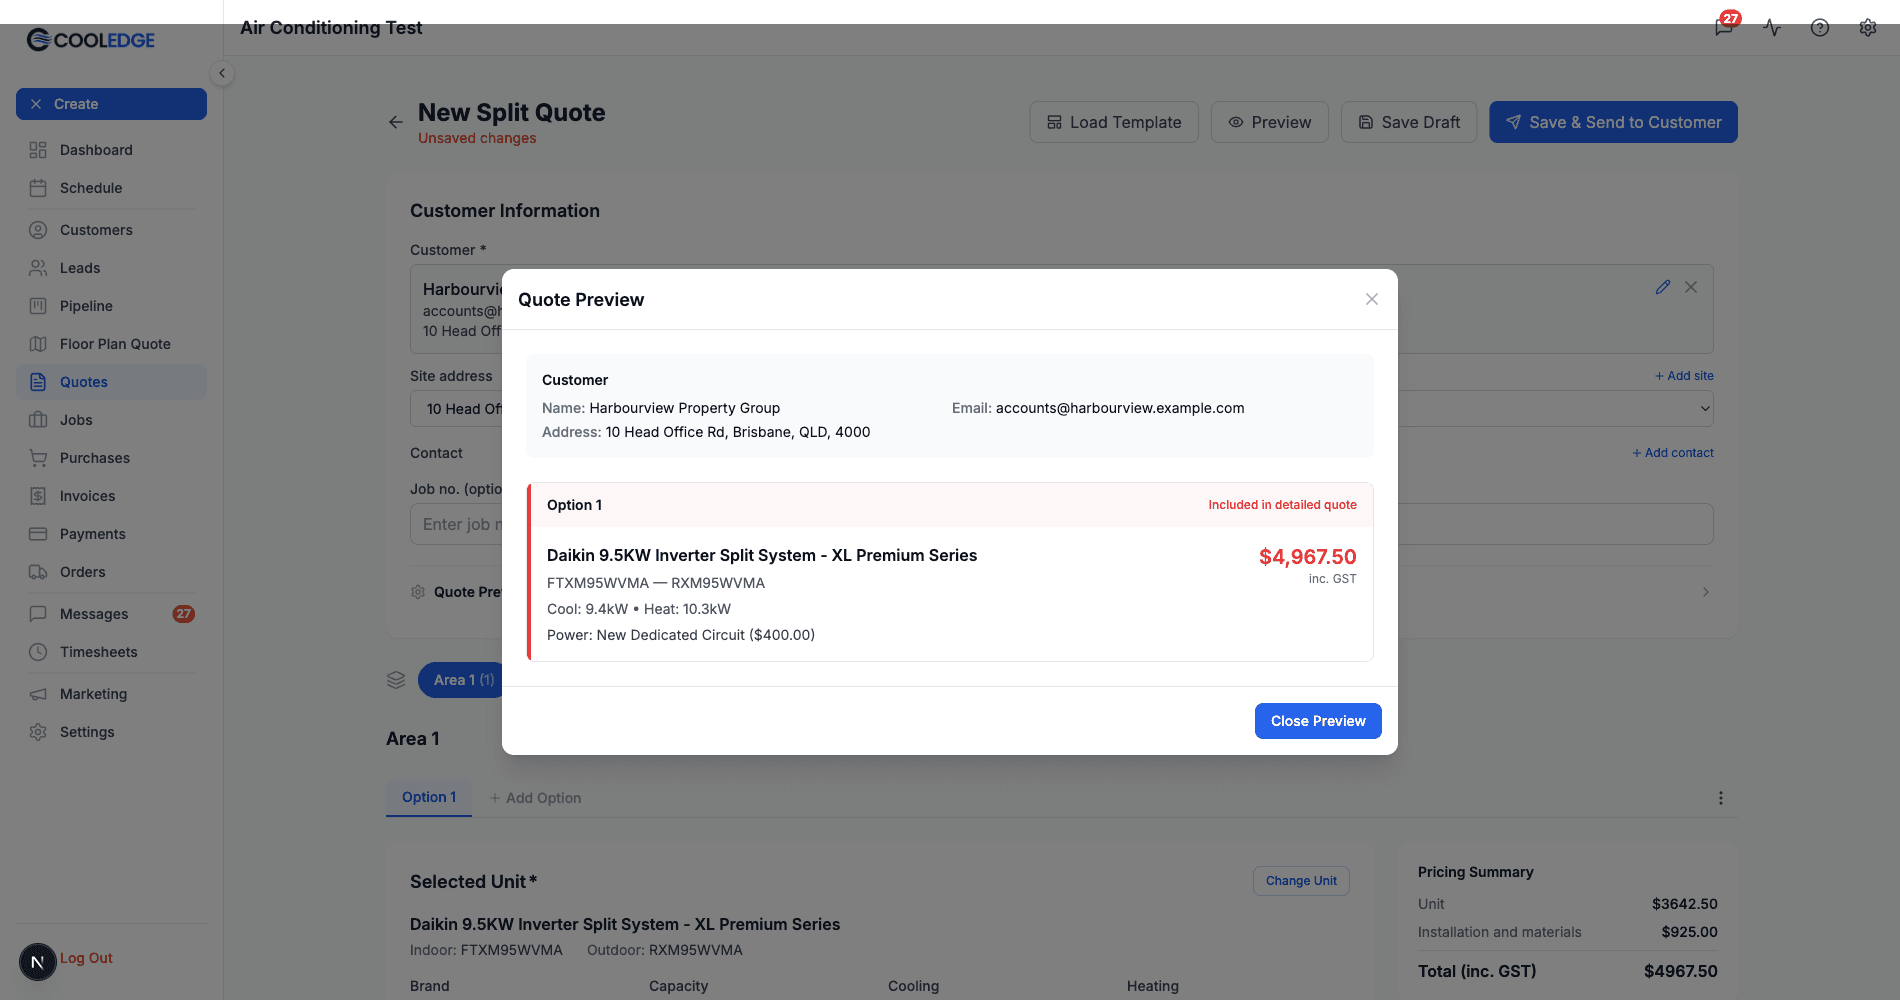The image size is (1900, 1000).
Task: Collapse the sidebar with the chevron button
Action: coord(222,73)
